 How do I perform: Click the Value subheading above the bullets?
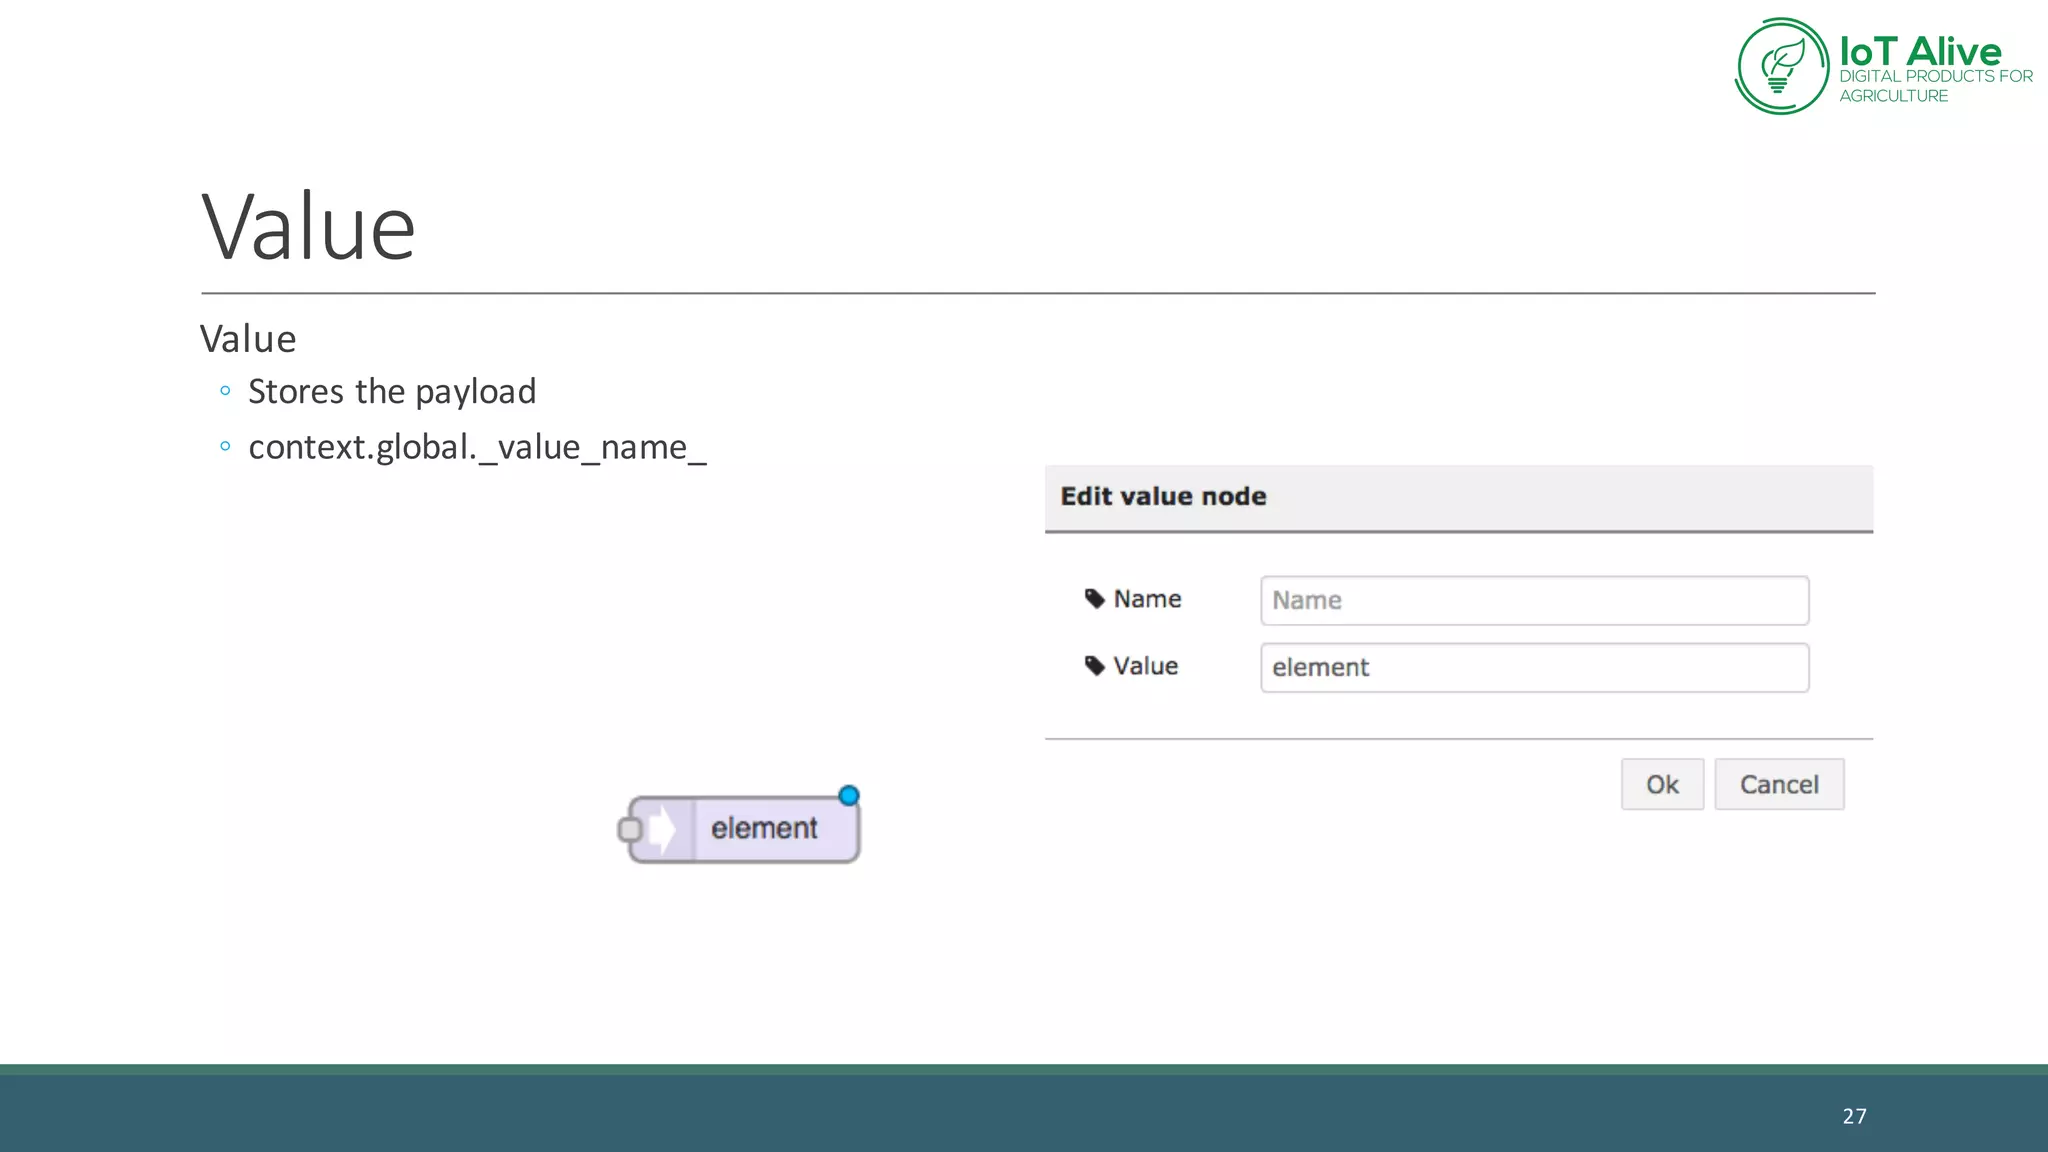point(248,339)
